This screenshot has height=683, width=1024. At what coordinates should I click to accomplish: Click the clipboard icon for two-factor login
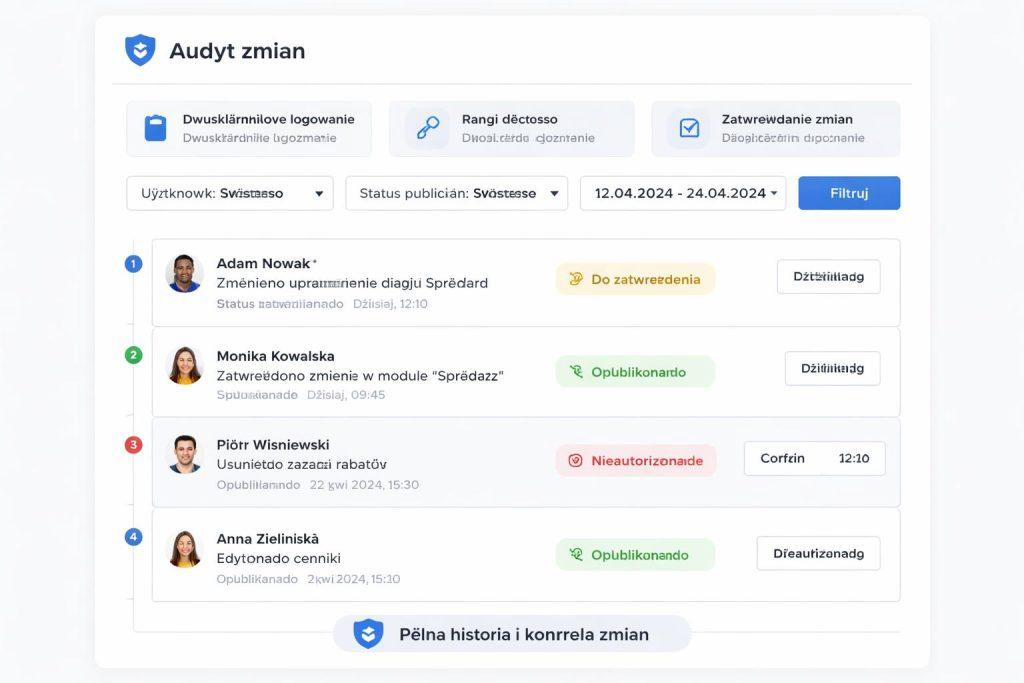155,128
